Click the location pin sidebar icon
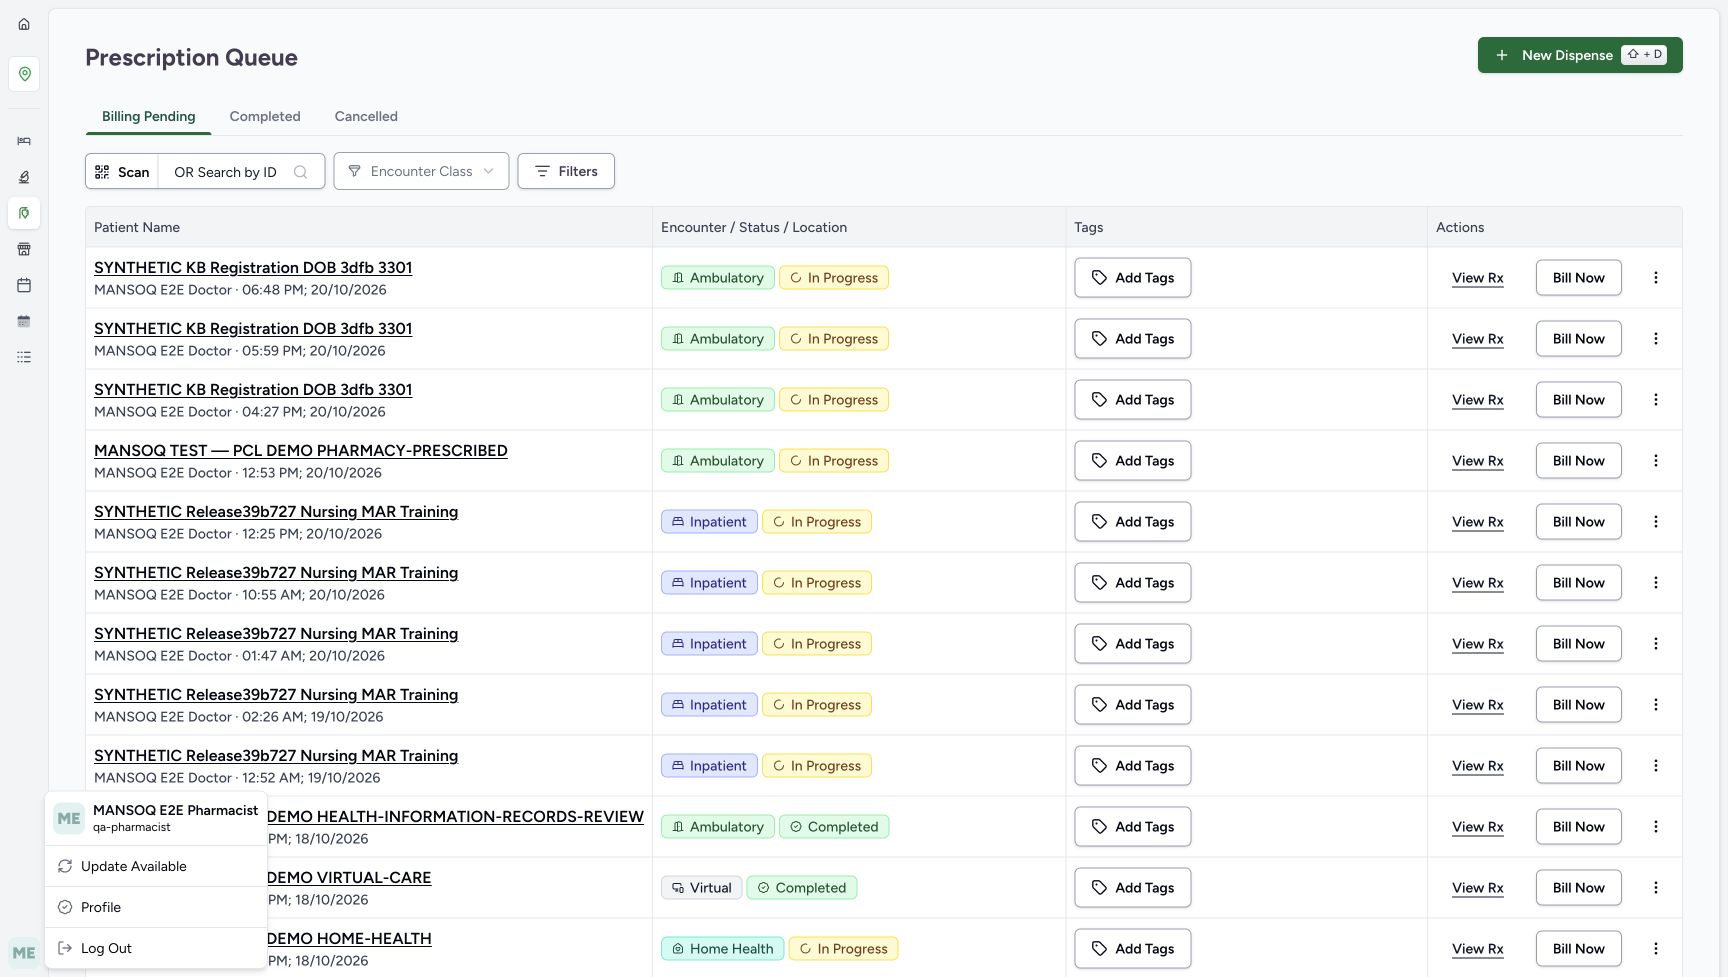The image size is (1728, 977). (x=24, y=74)
